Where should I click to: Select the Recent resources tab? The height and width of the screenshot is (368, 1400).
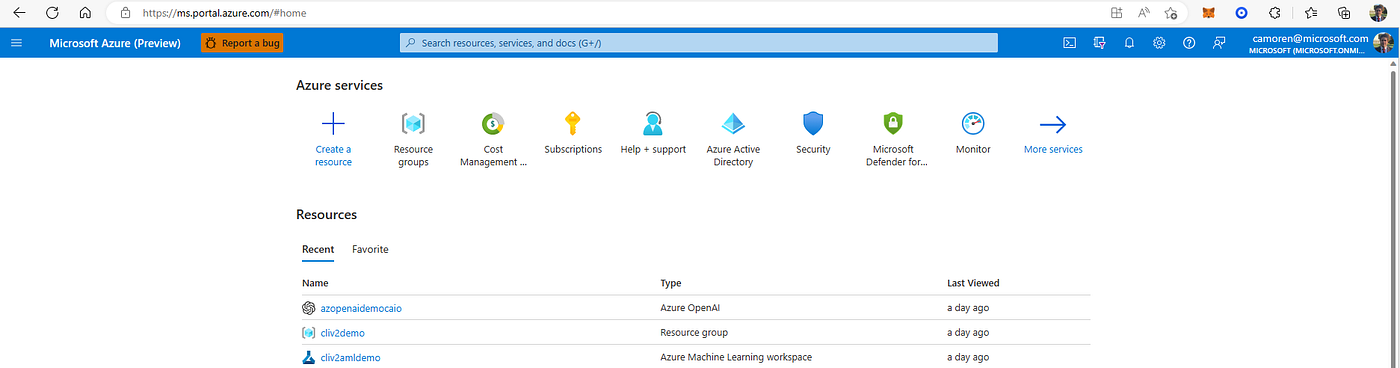coord(318,249)
